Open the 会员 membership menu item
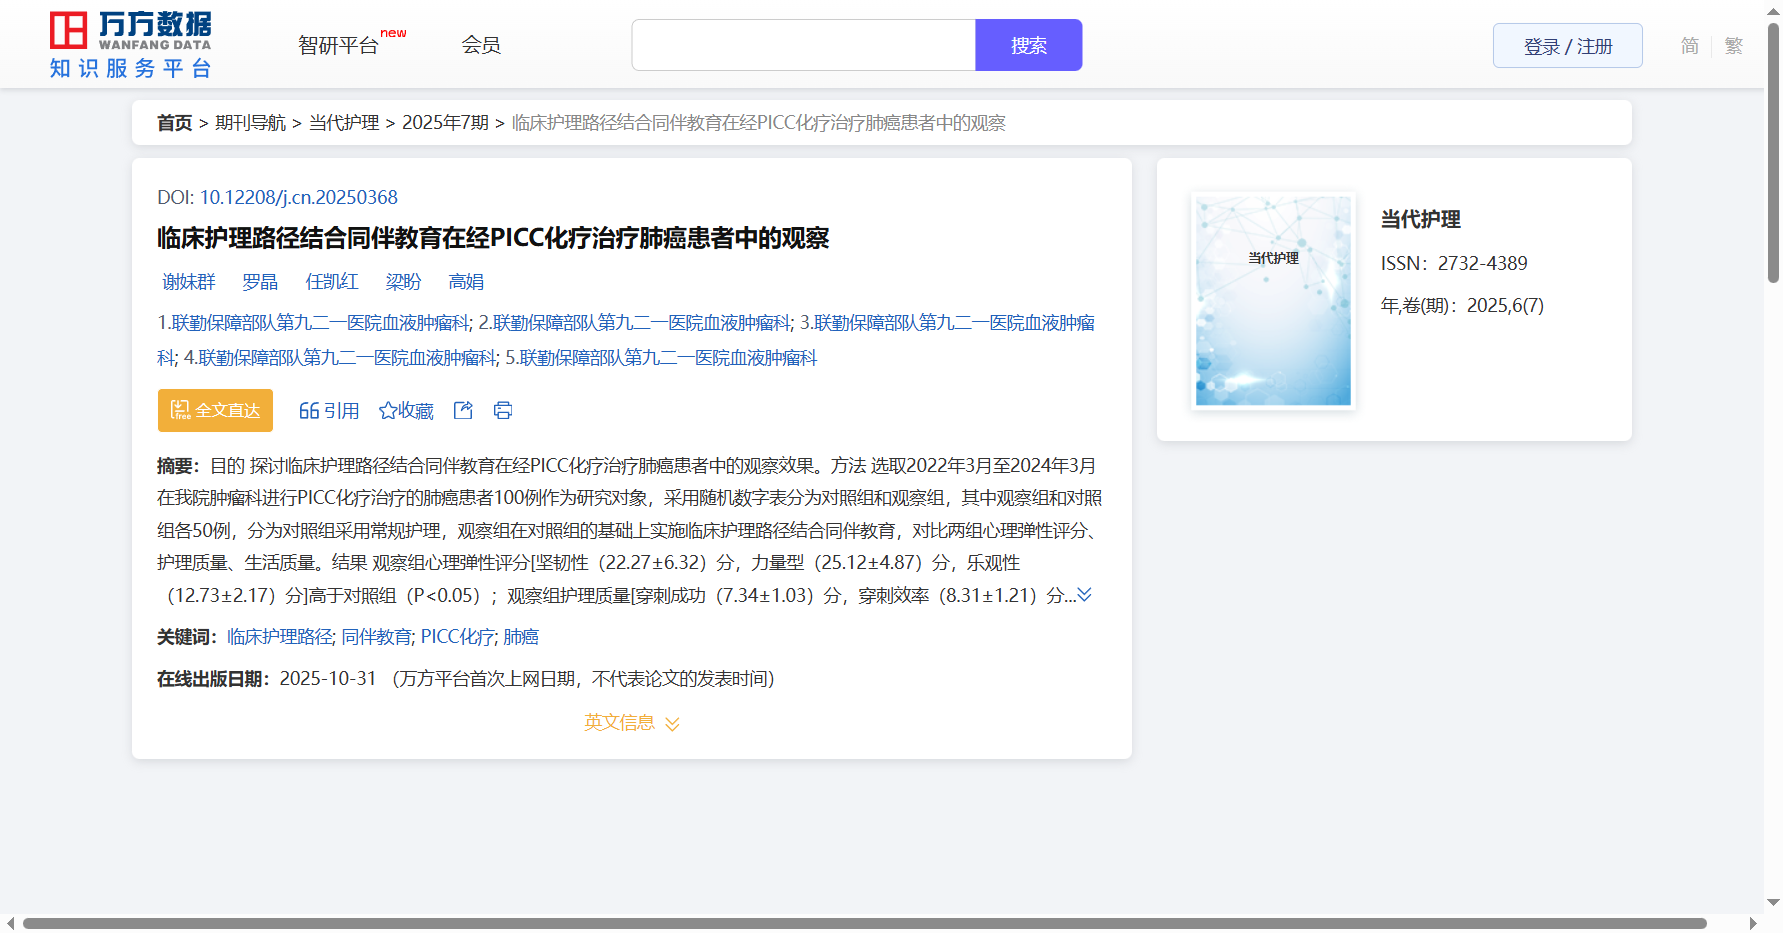Viewport: 1783px width, 933px height. [x=480, y=45]
